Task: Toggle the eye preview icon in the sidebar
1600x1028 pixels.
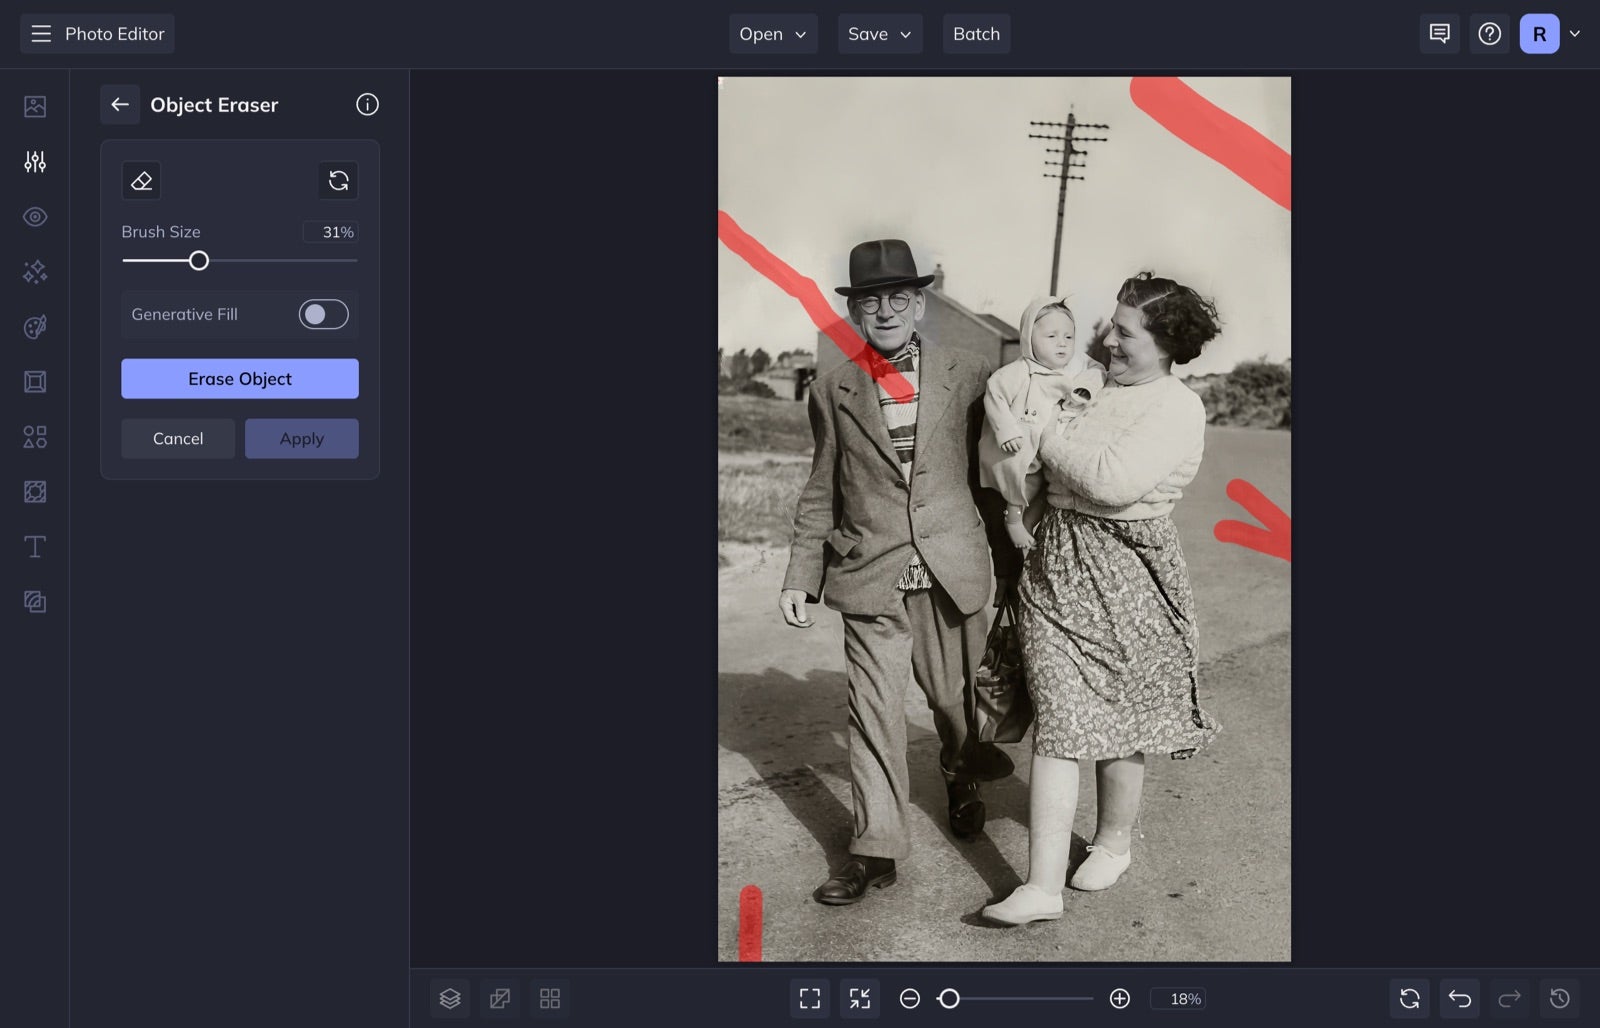Action: [x=35, y=217]
